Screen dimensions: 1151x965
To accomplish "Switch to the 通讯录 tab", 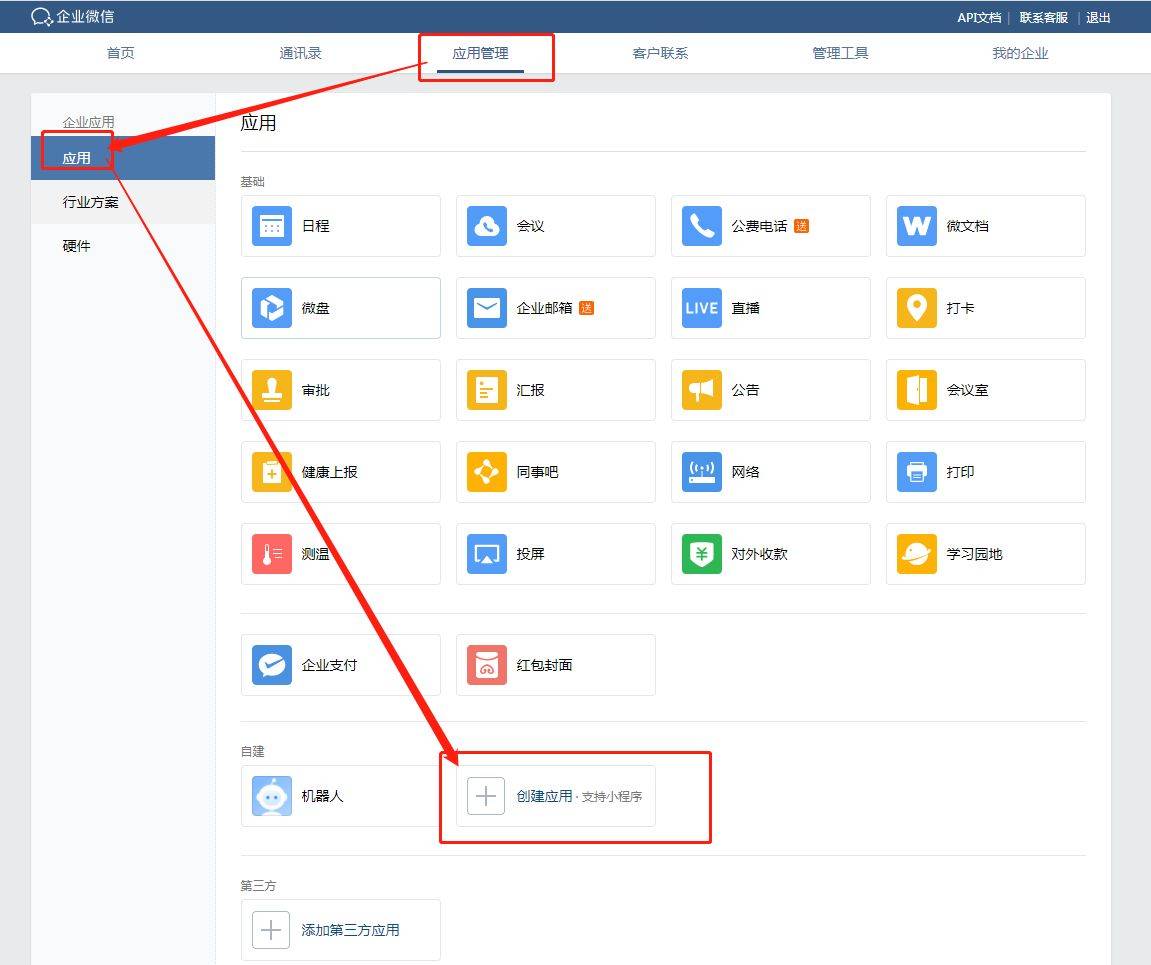I will coord(300,53).
